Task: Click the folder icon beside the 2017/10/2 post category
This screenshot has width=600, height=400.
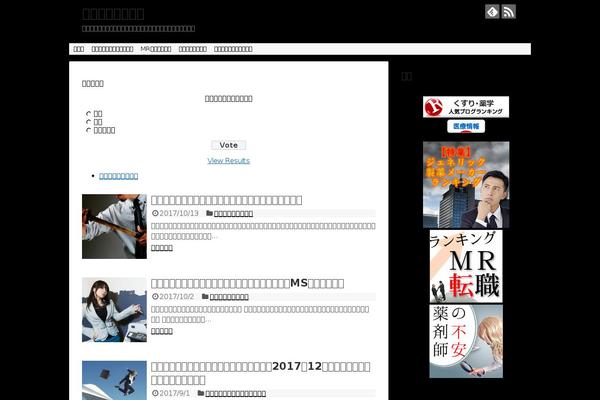Action: 205,297
